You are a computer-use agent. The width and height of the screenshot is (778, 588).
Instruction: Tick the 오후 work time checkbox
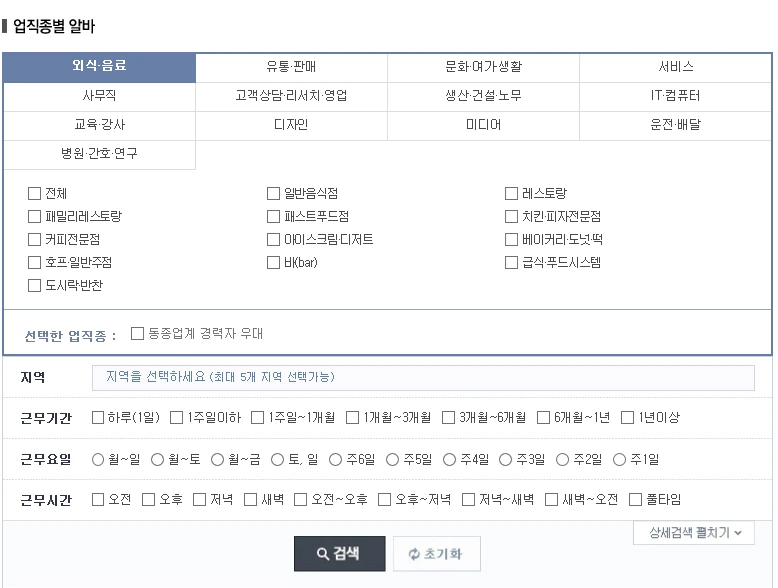(x=148, y=500)
